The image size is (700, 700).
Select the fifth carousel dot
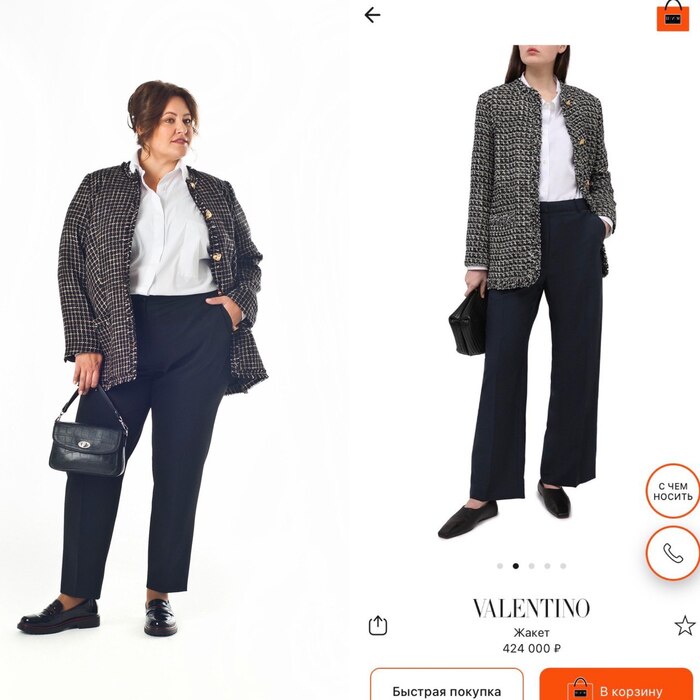pos(563,566)
